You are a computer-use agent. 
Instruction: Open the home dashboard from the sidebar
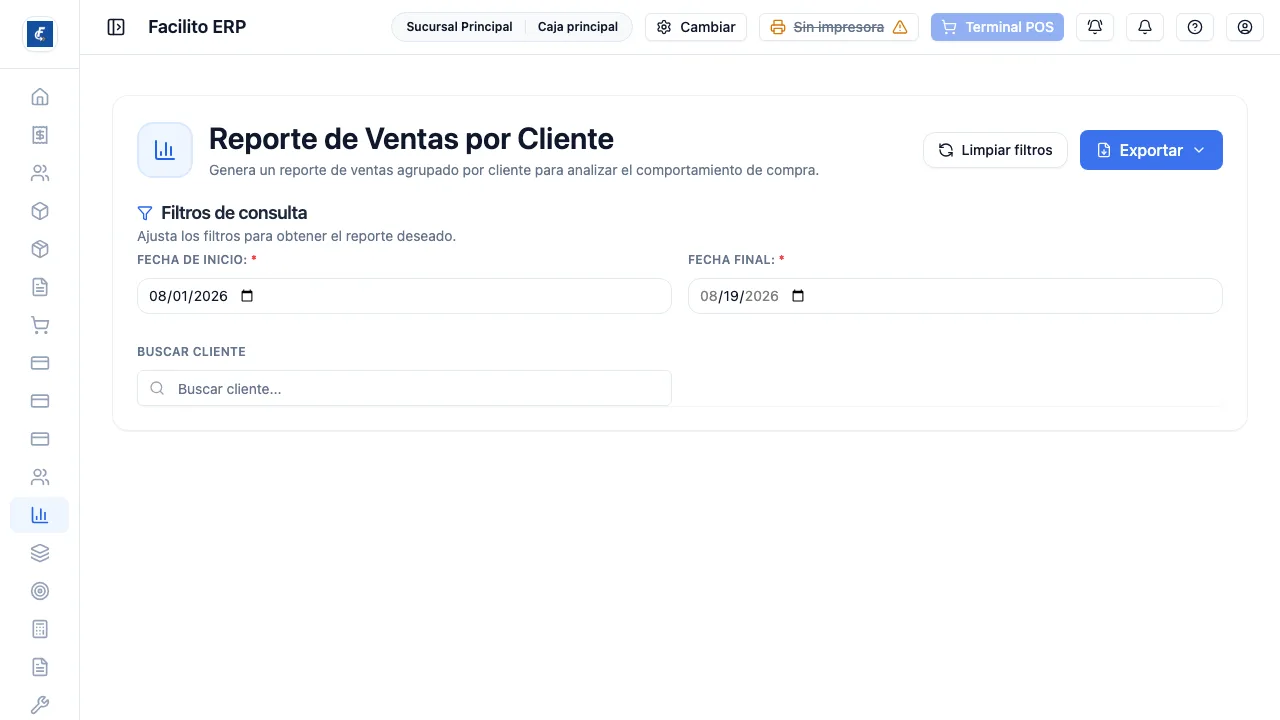pyautogui.click(x=40, y=97)
